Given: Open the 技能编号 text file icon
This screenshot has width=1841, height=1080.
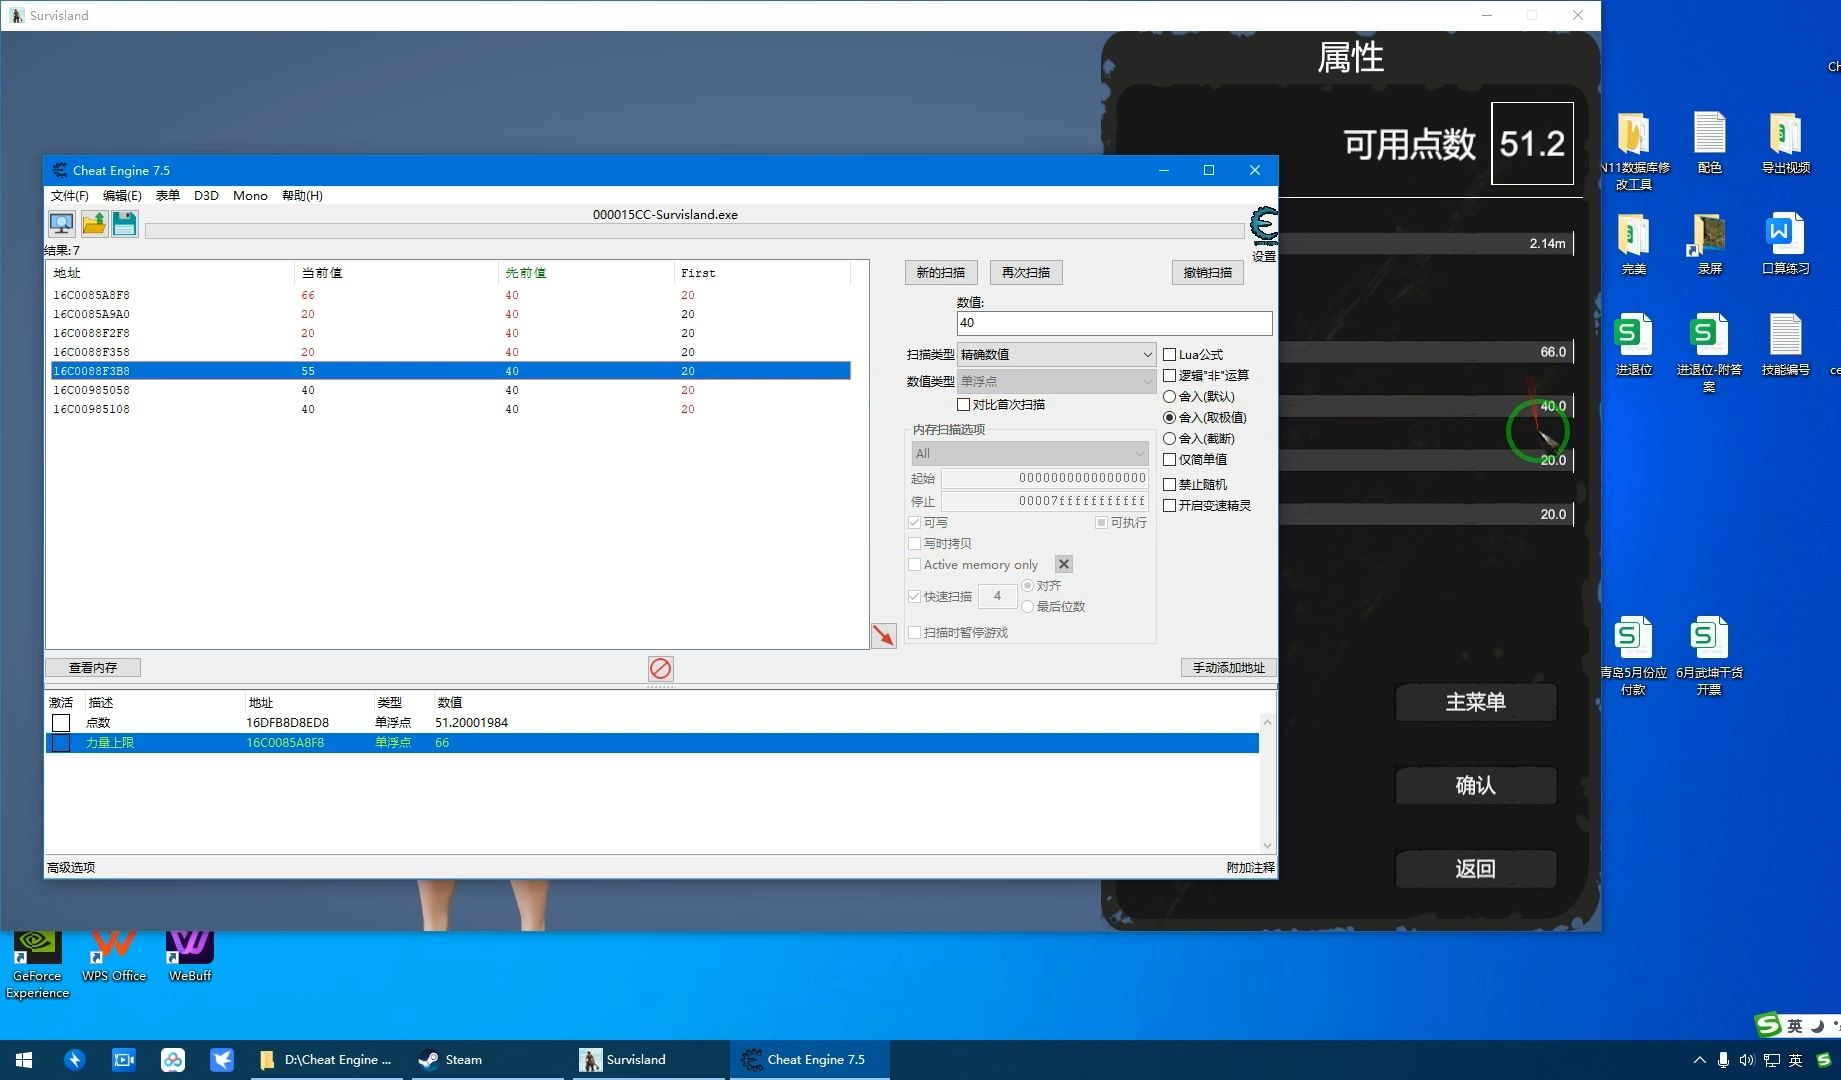Looking at the screenshot, I should pyautogui.click(x=1785, y=344).
